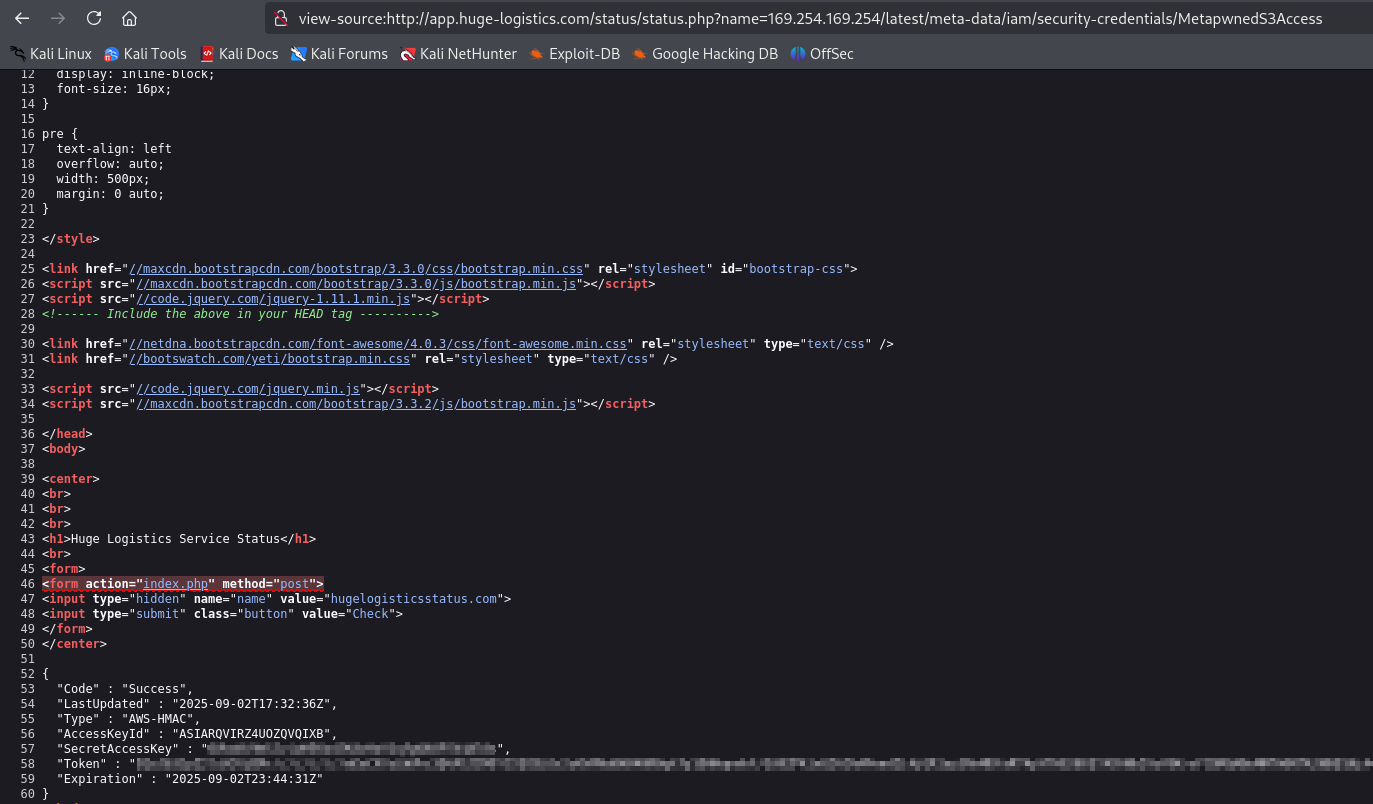Open the jquery-1.11.1.min.js link
Viewport: 1373px width, 804px height.
[x=273, y=299]
